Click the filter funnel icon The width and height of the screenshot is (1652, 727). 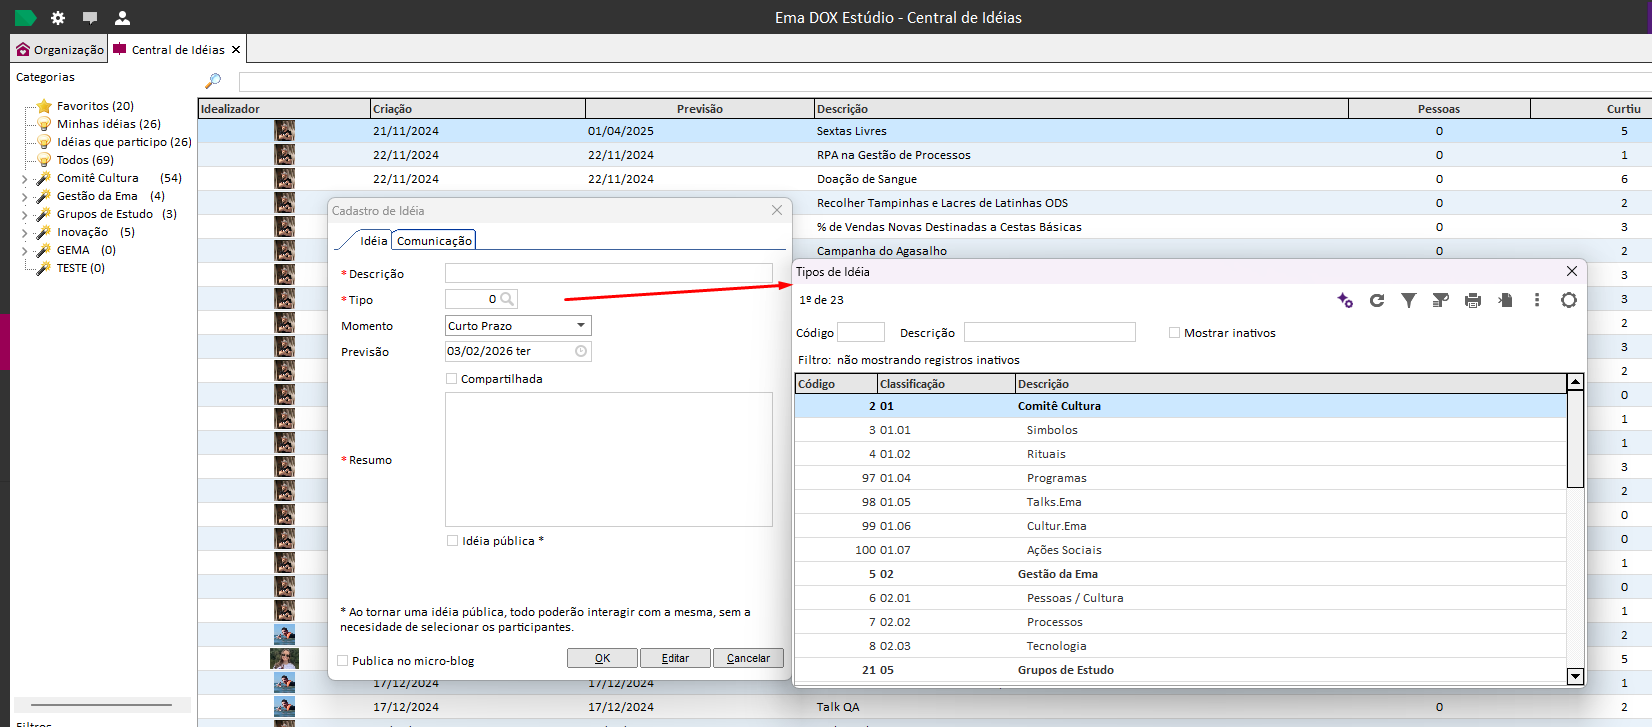(1408, 300)
